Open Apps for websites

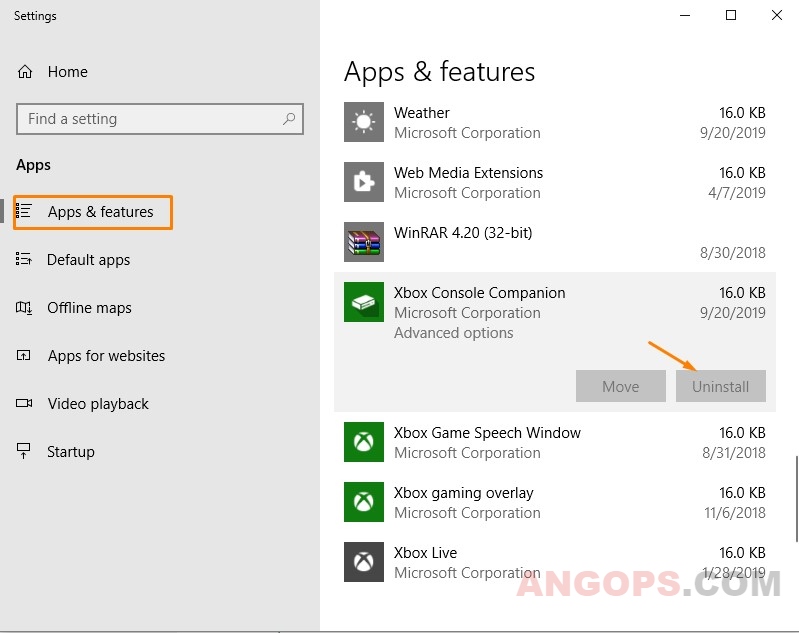point(106,356)
